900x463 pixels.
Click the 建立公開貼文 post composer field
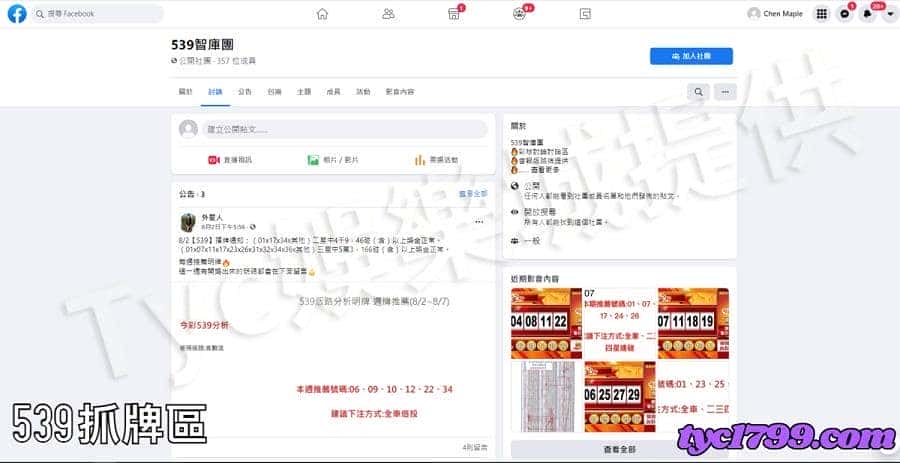pyautogui.click(x=344, y=129)
